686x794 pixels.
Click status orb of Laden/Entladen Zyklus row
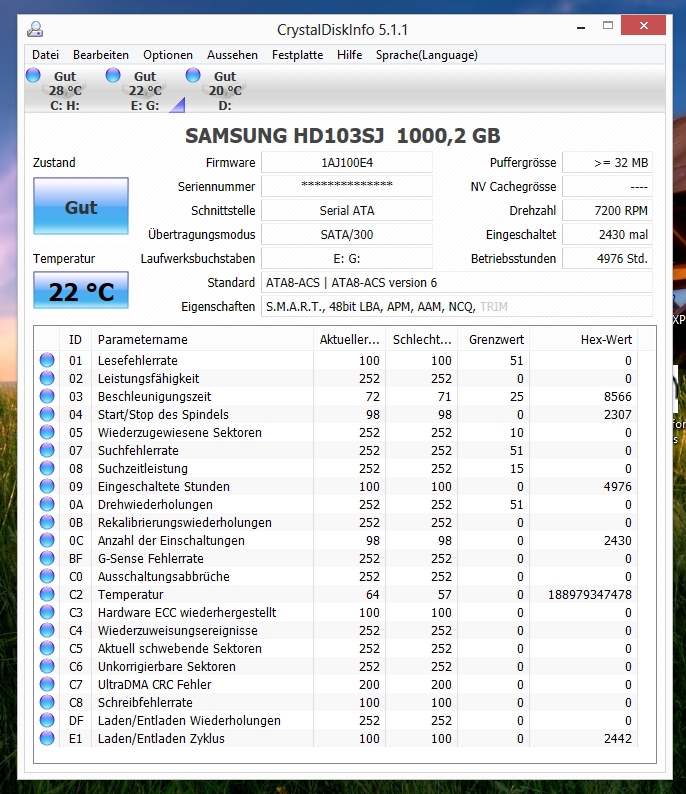point(47,738)
